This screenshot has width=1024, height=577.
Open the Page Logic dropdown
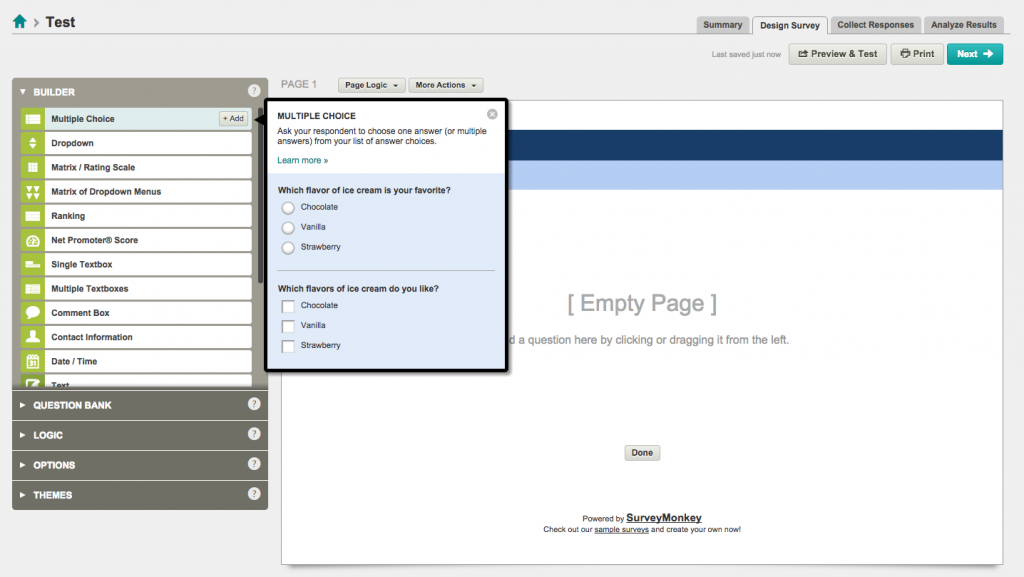[x=371, y=85]
